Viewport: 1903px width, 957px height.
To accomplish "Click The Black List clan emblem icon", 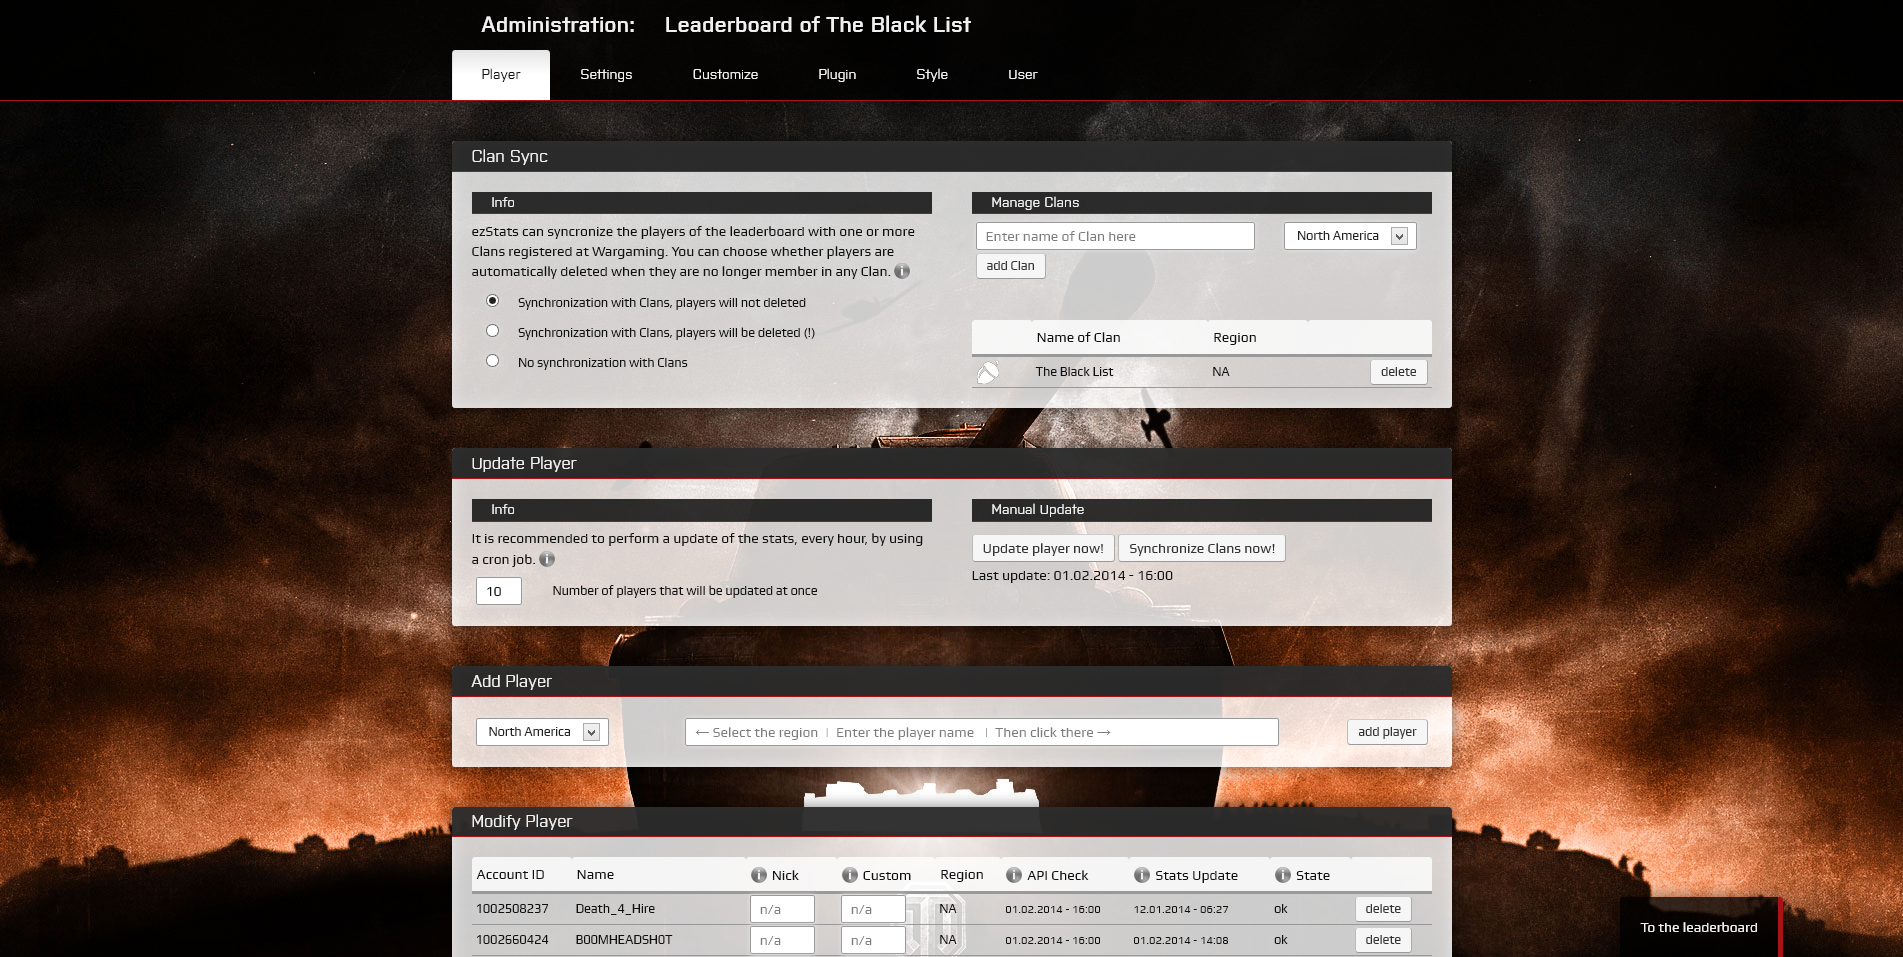I will (989, 371).
